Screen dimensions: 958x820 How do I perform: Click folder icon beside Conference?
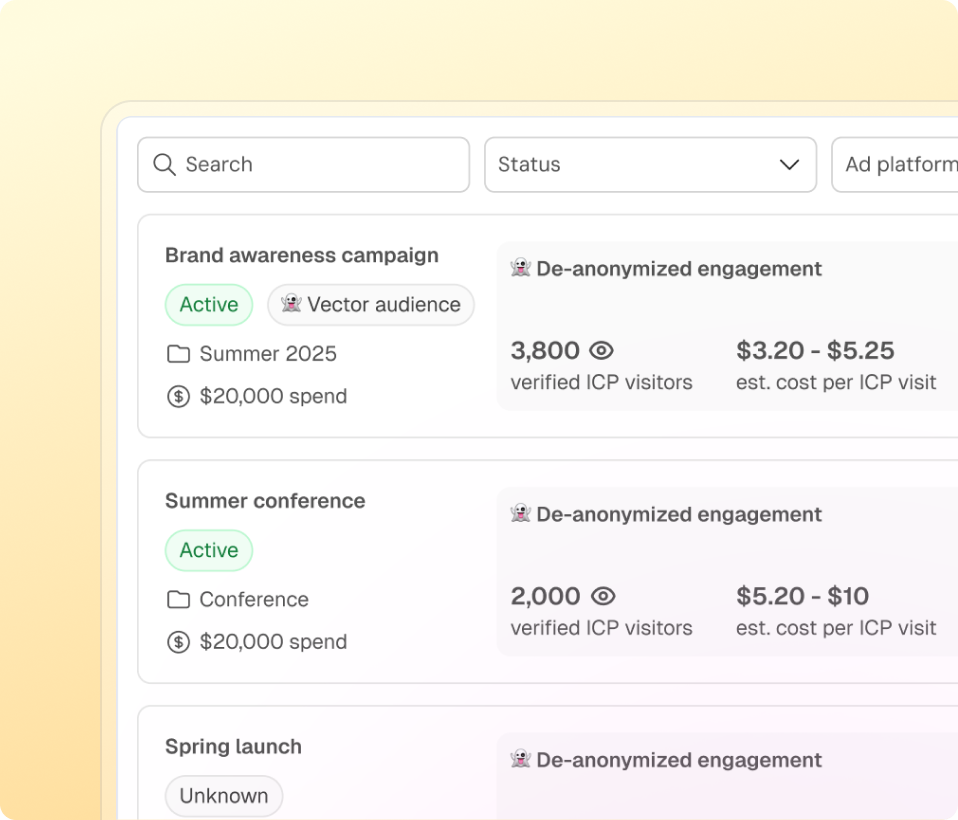tap(178, 599)
